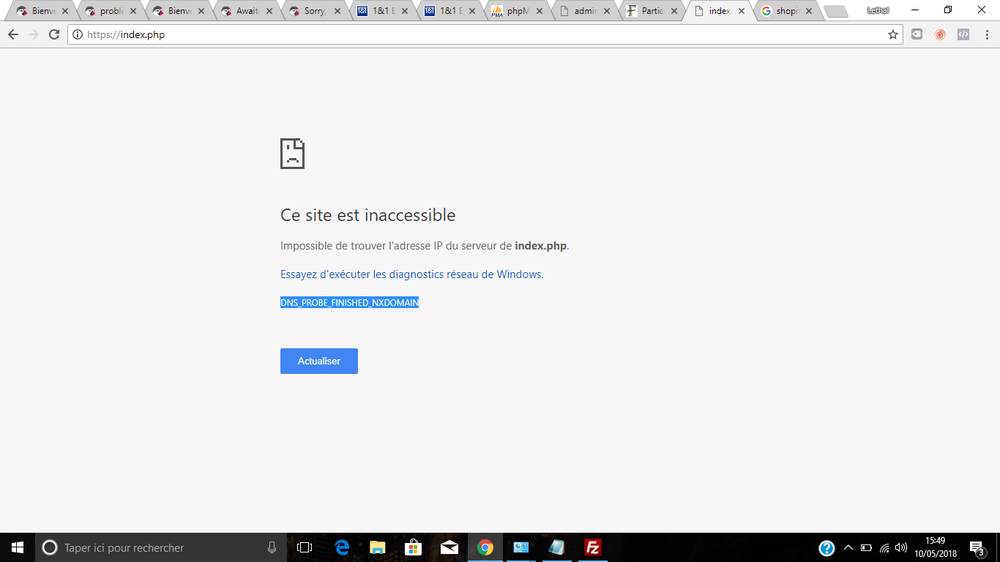Screen dimensions: 1000x562
Task: Switch to the phpMyAdmin tab
Action: pos(517,11)
